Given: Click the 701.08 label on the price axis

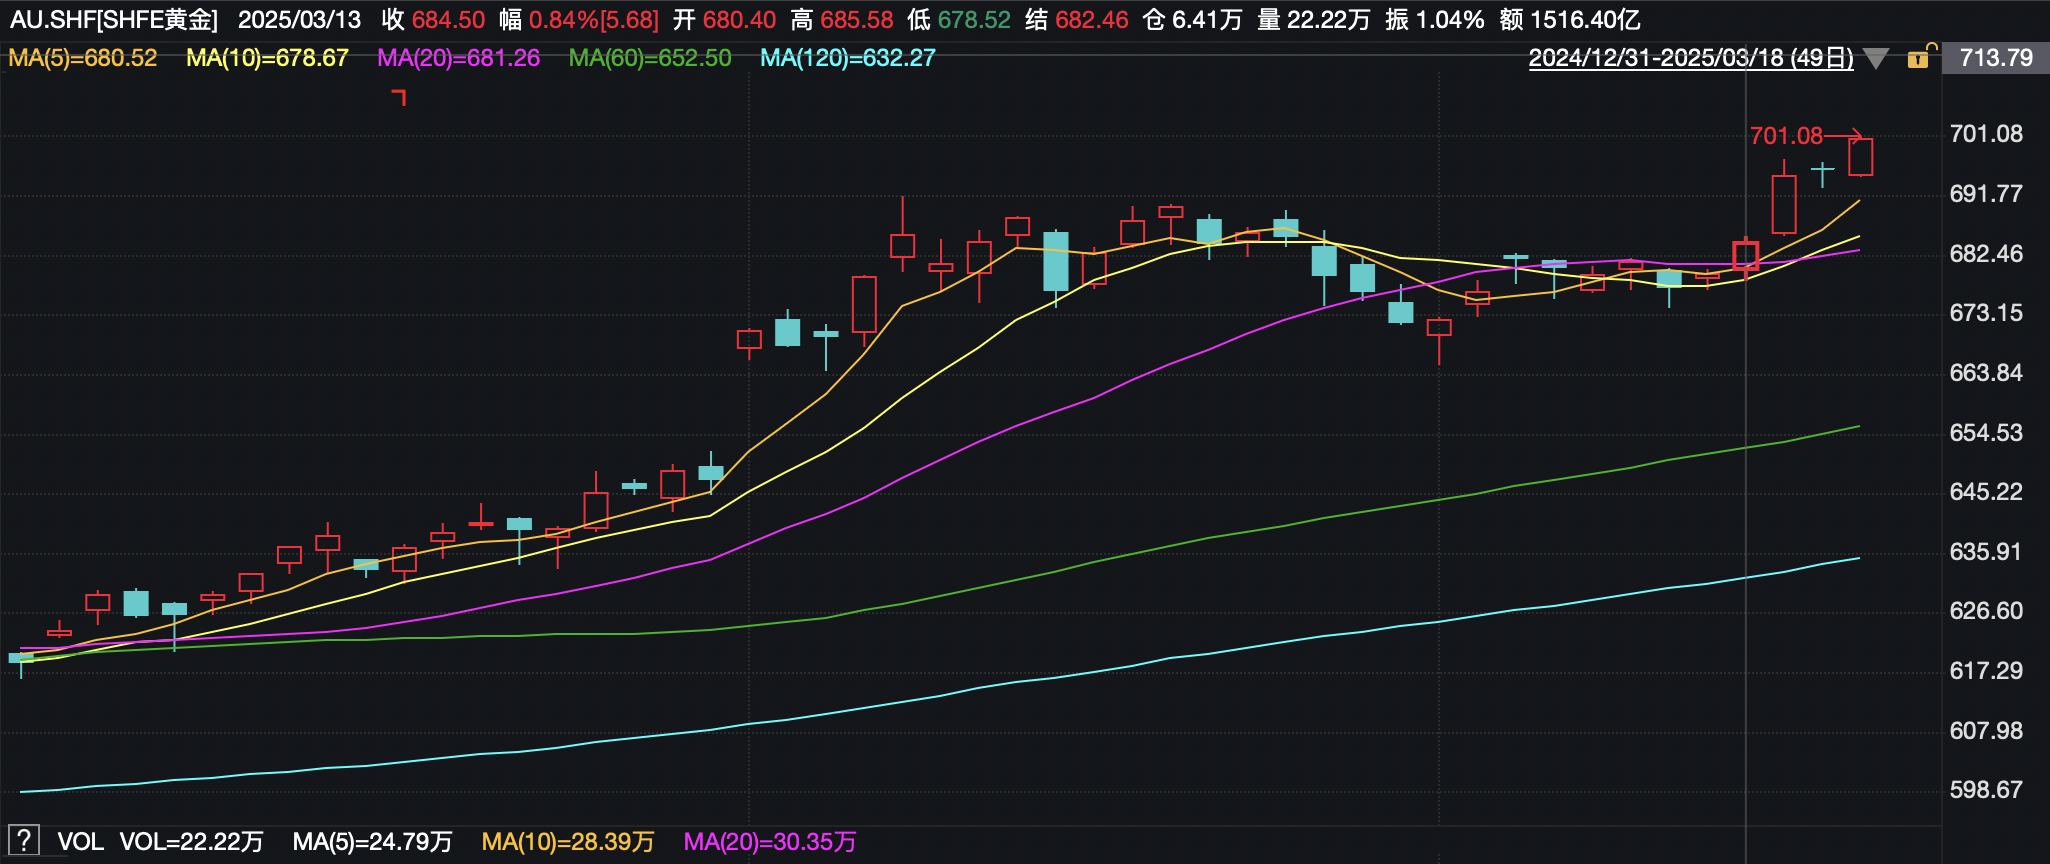Looking at the screenshot, I should [x=1986, y=134].
